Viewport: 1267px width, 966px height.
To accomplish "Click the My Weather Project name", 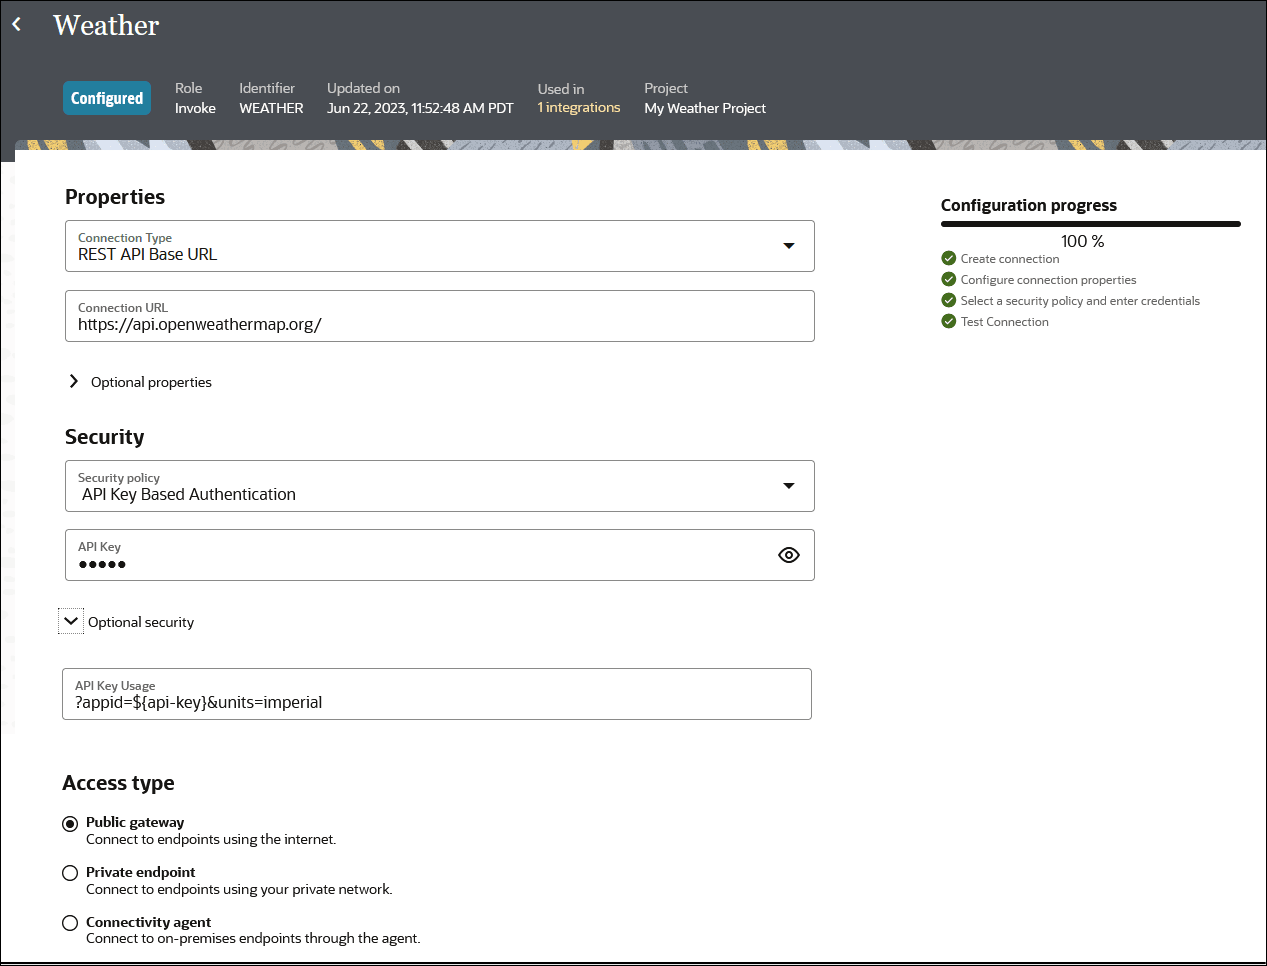I will [x=705, y=108].
